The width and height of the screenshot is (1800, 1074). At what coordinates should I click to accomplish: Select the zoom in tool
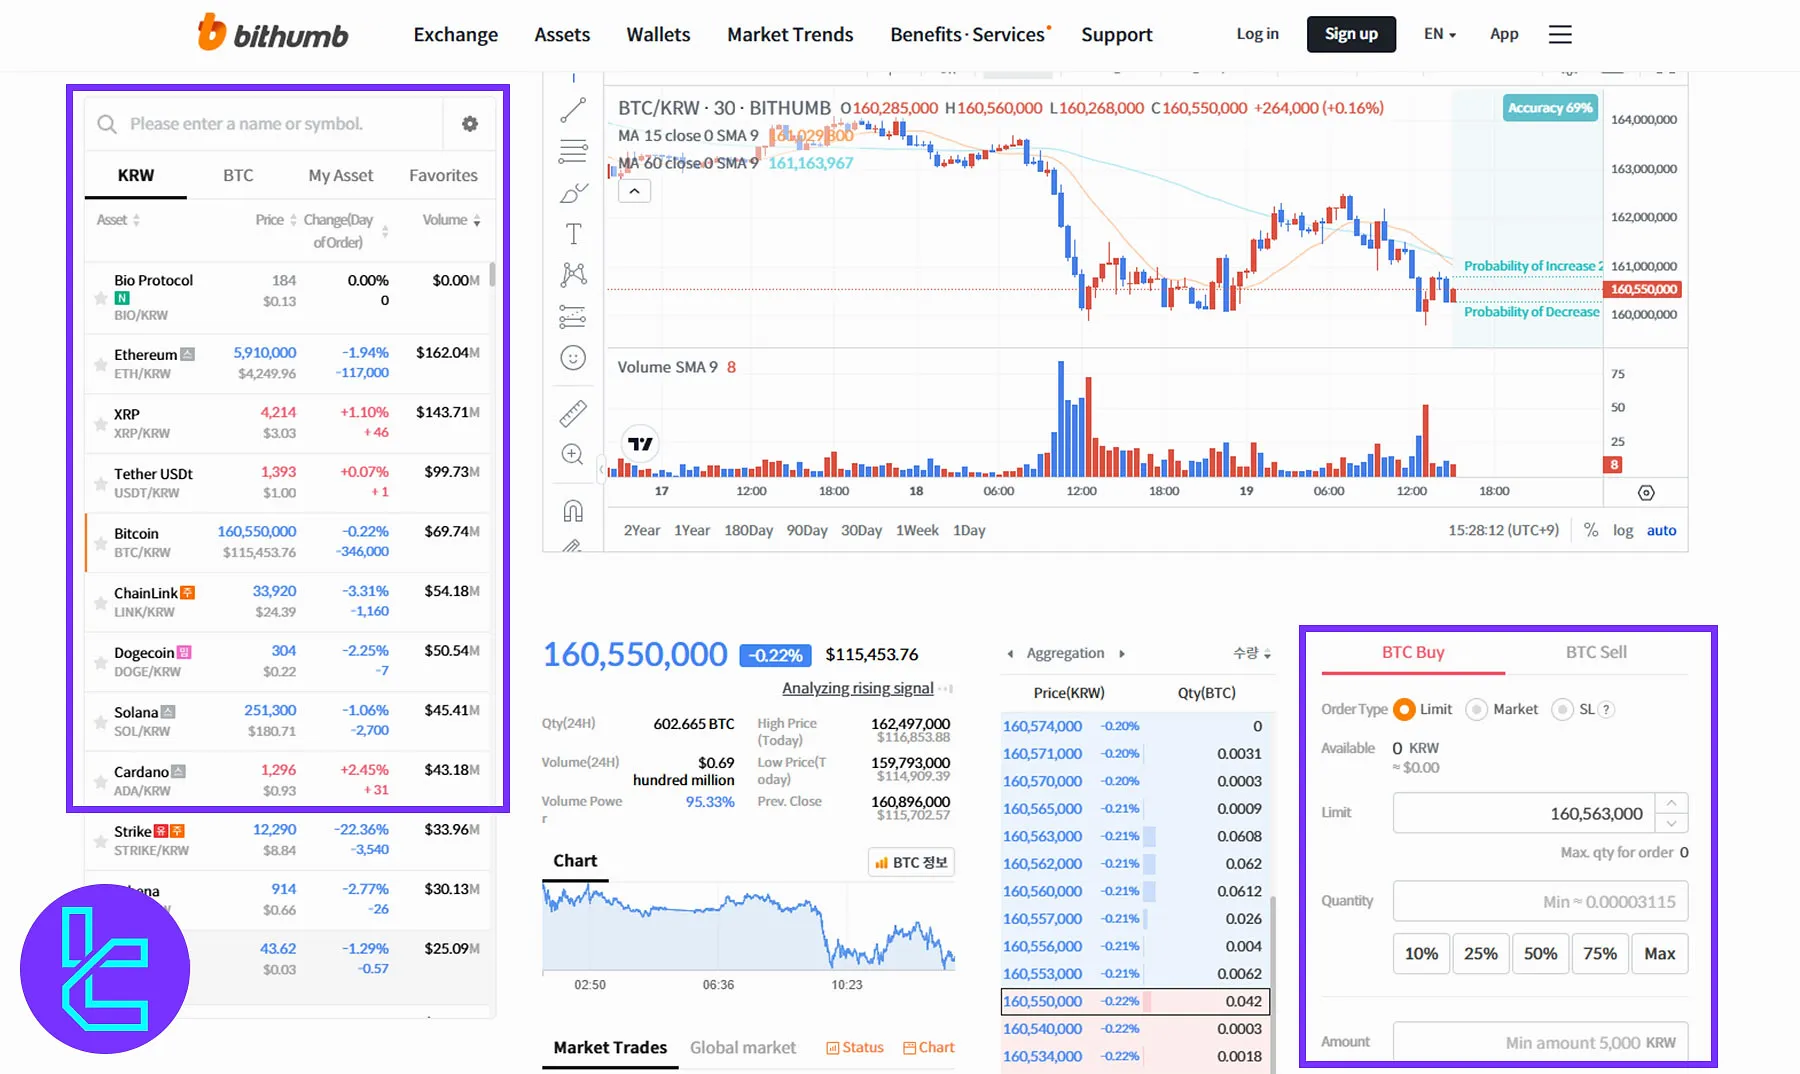pos(573,455)
